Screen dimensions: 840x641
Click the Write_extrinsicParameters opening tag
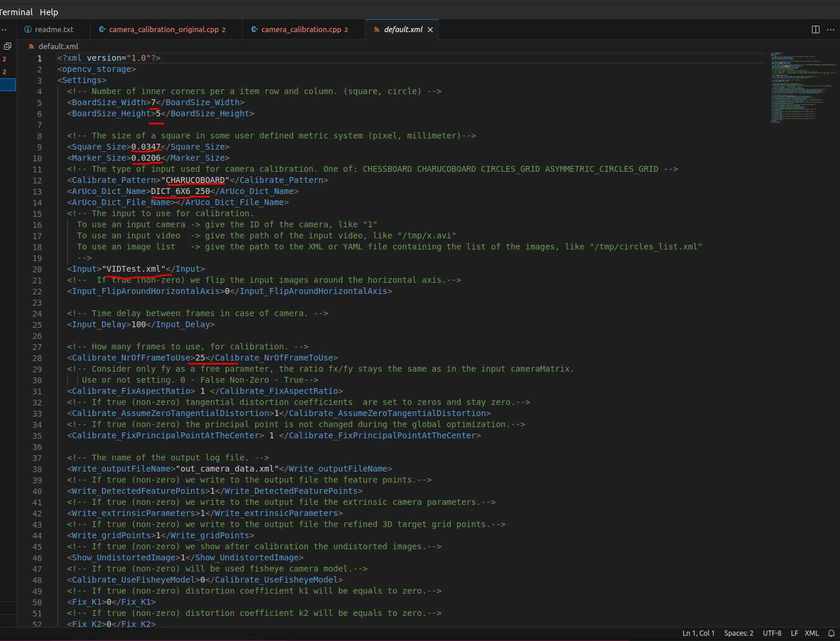point(134,514)
